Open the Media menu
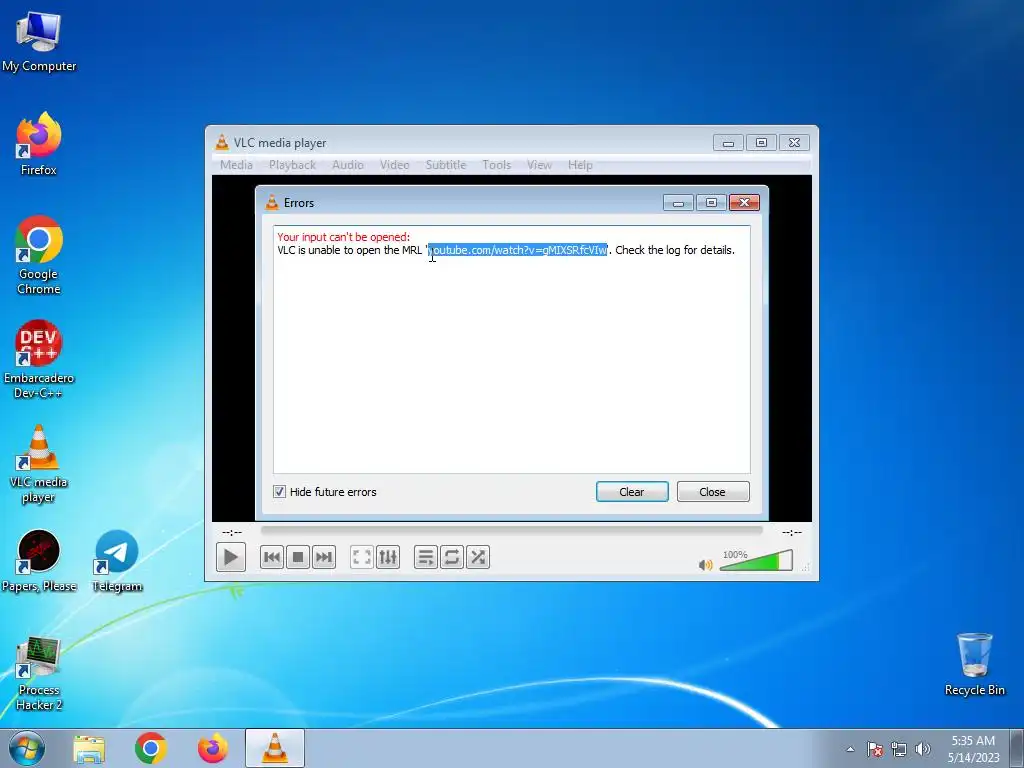This screenshot has width=1024, height=768. 236,165
